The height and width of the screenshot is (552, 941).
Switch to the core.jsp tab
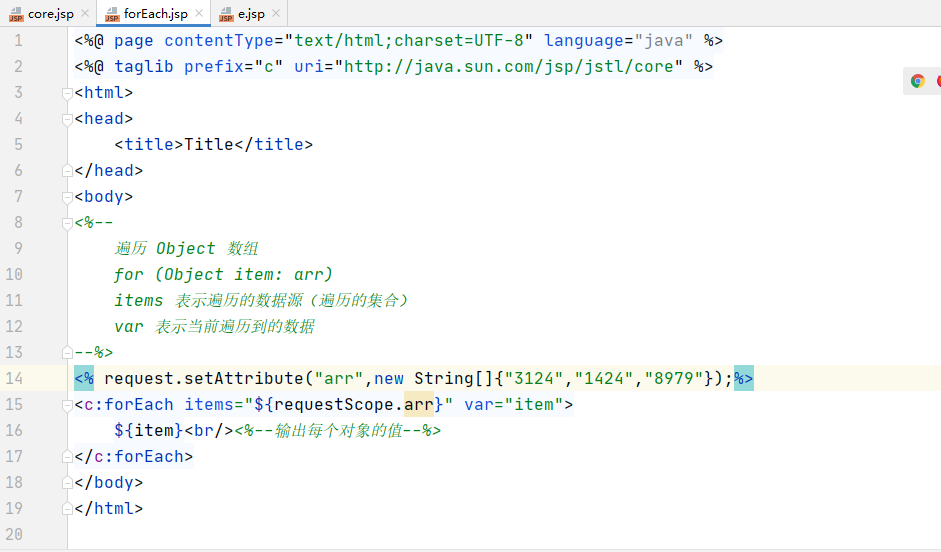(x=50, y=13)
